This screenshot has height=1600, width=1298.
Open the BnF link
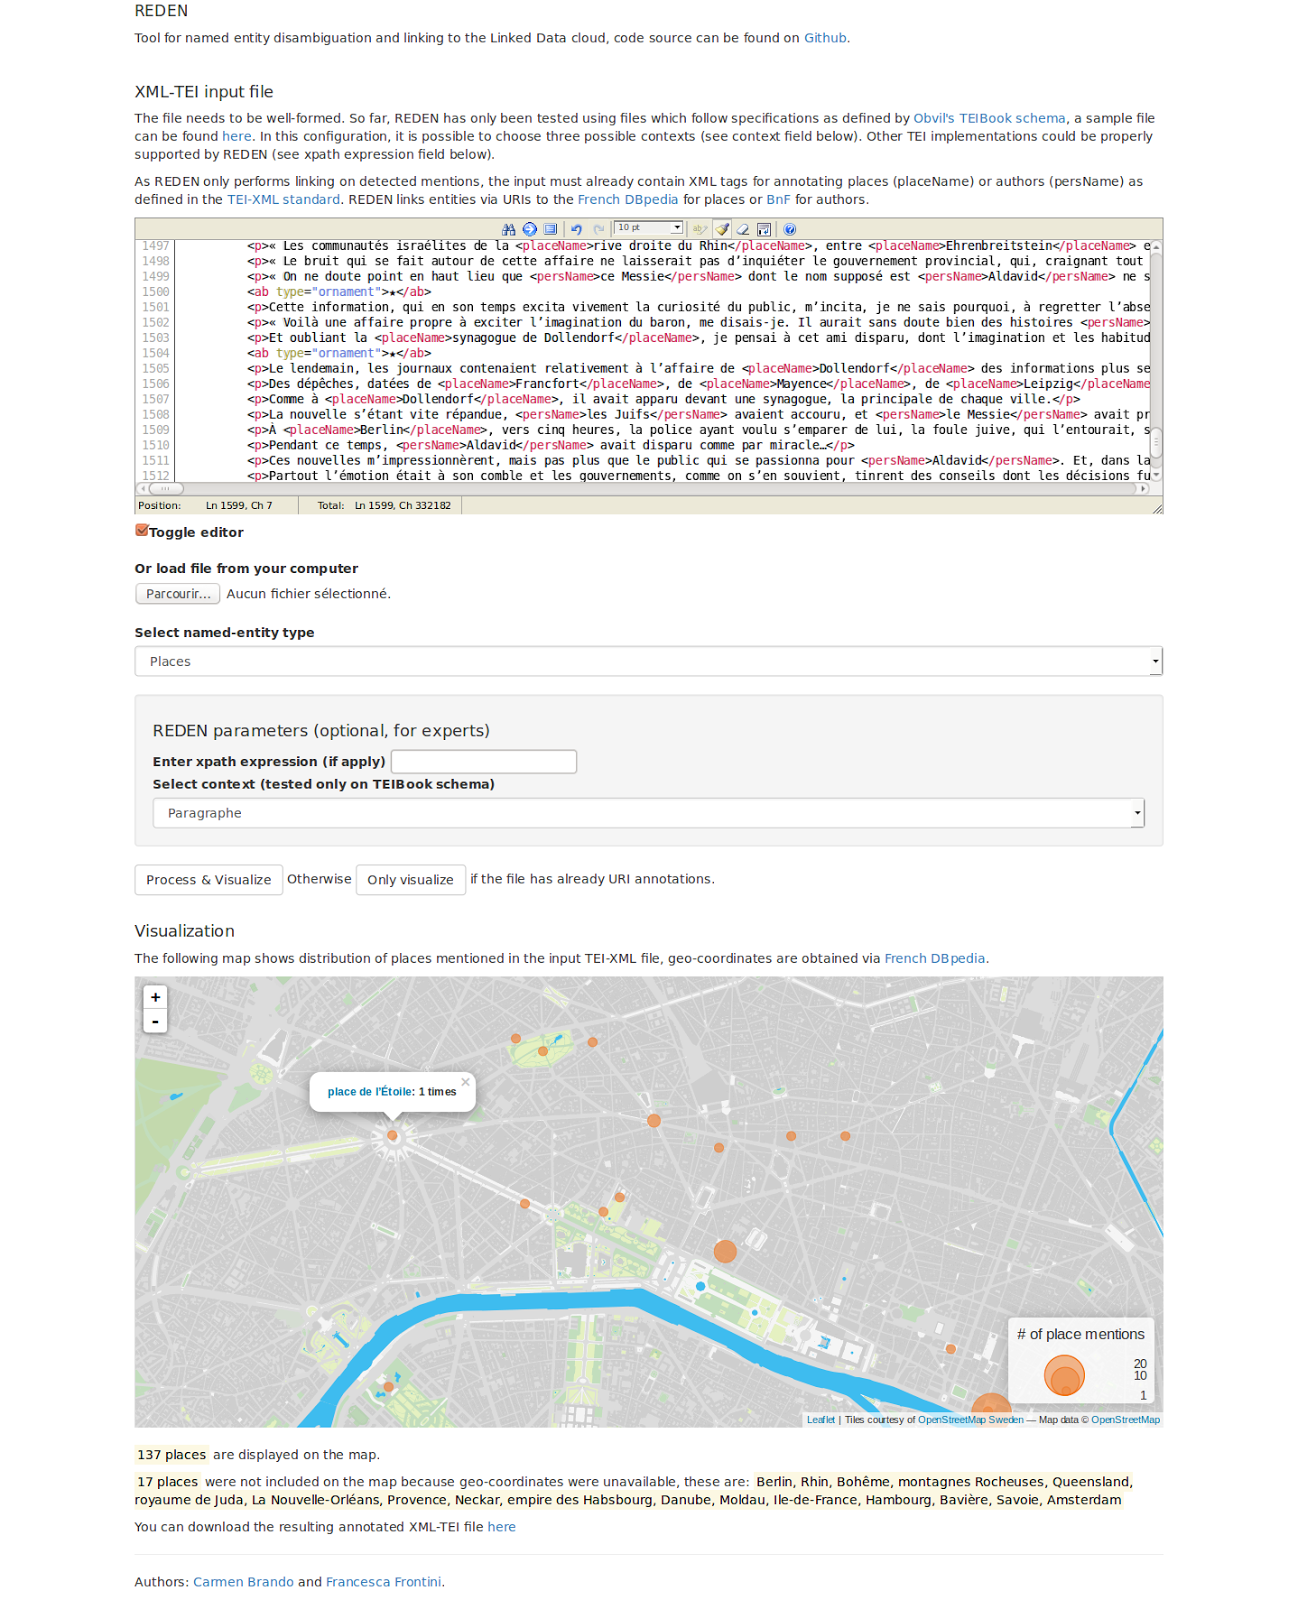(x=778, y=200)
